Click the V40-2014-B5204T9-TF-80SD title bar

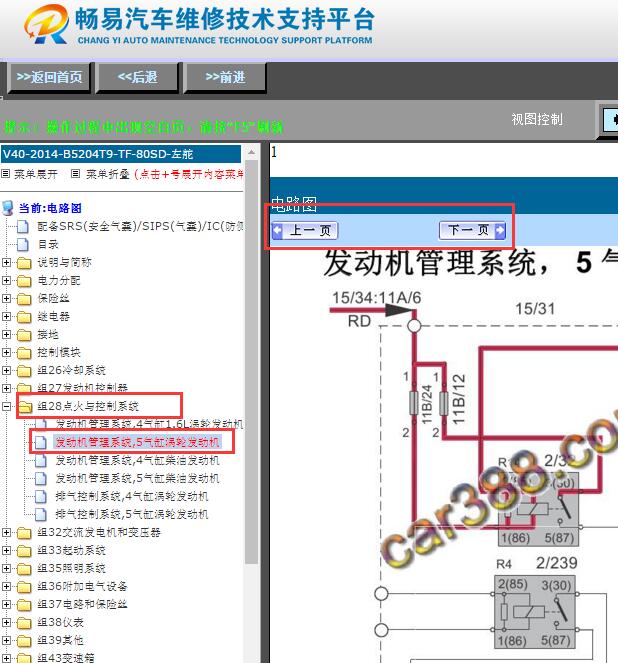click(x=121, y=154)
